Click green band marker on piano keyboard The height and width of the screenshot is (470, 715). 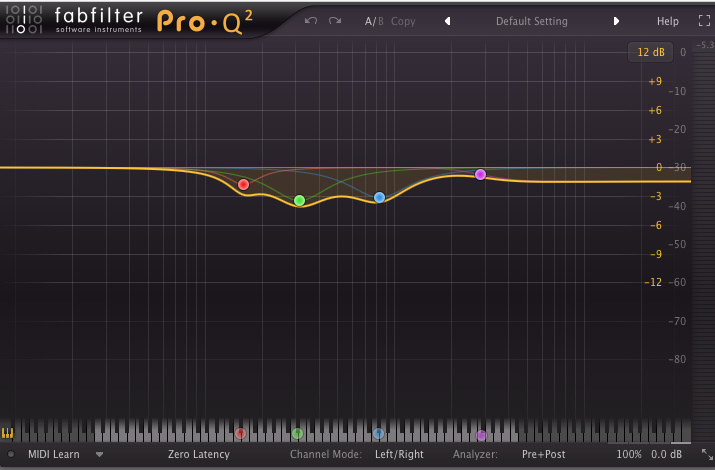pyautogui.click(x=297, y=433)
